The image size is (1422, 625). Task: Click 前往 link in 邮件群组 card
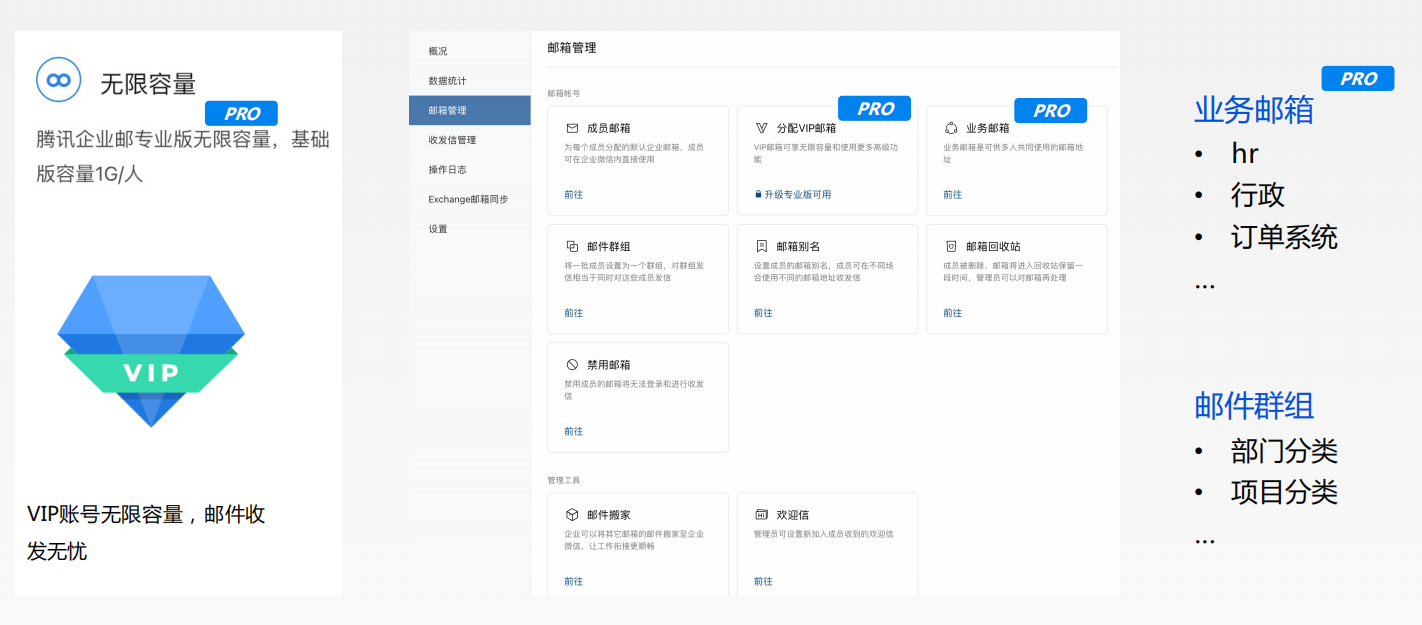point(573,313)
